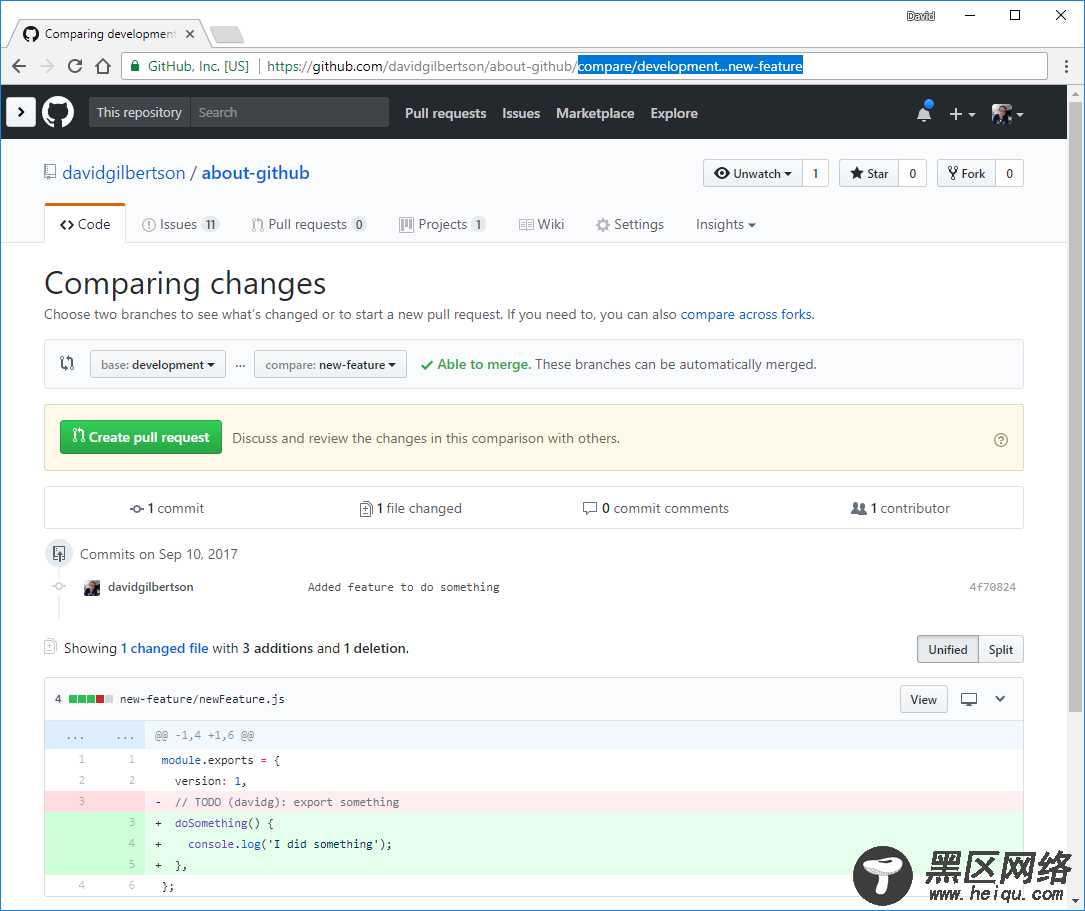Click the commit comments speech bubble icon
This screenshot has width=1085, height=911.
(590, 508)
